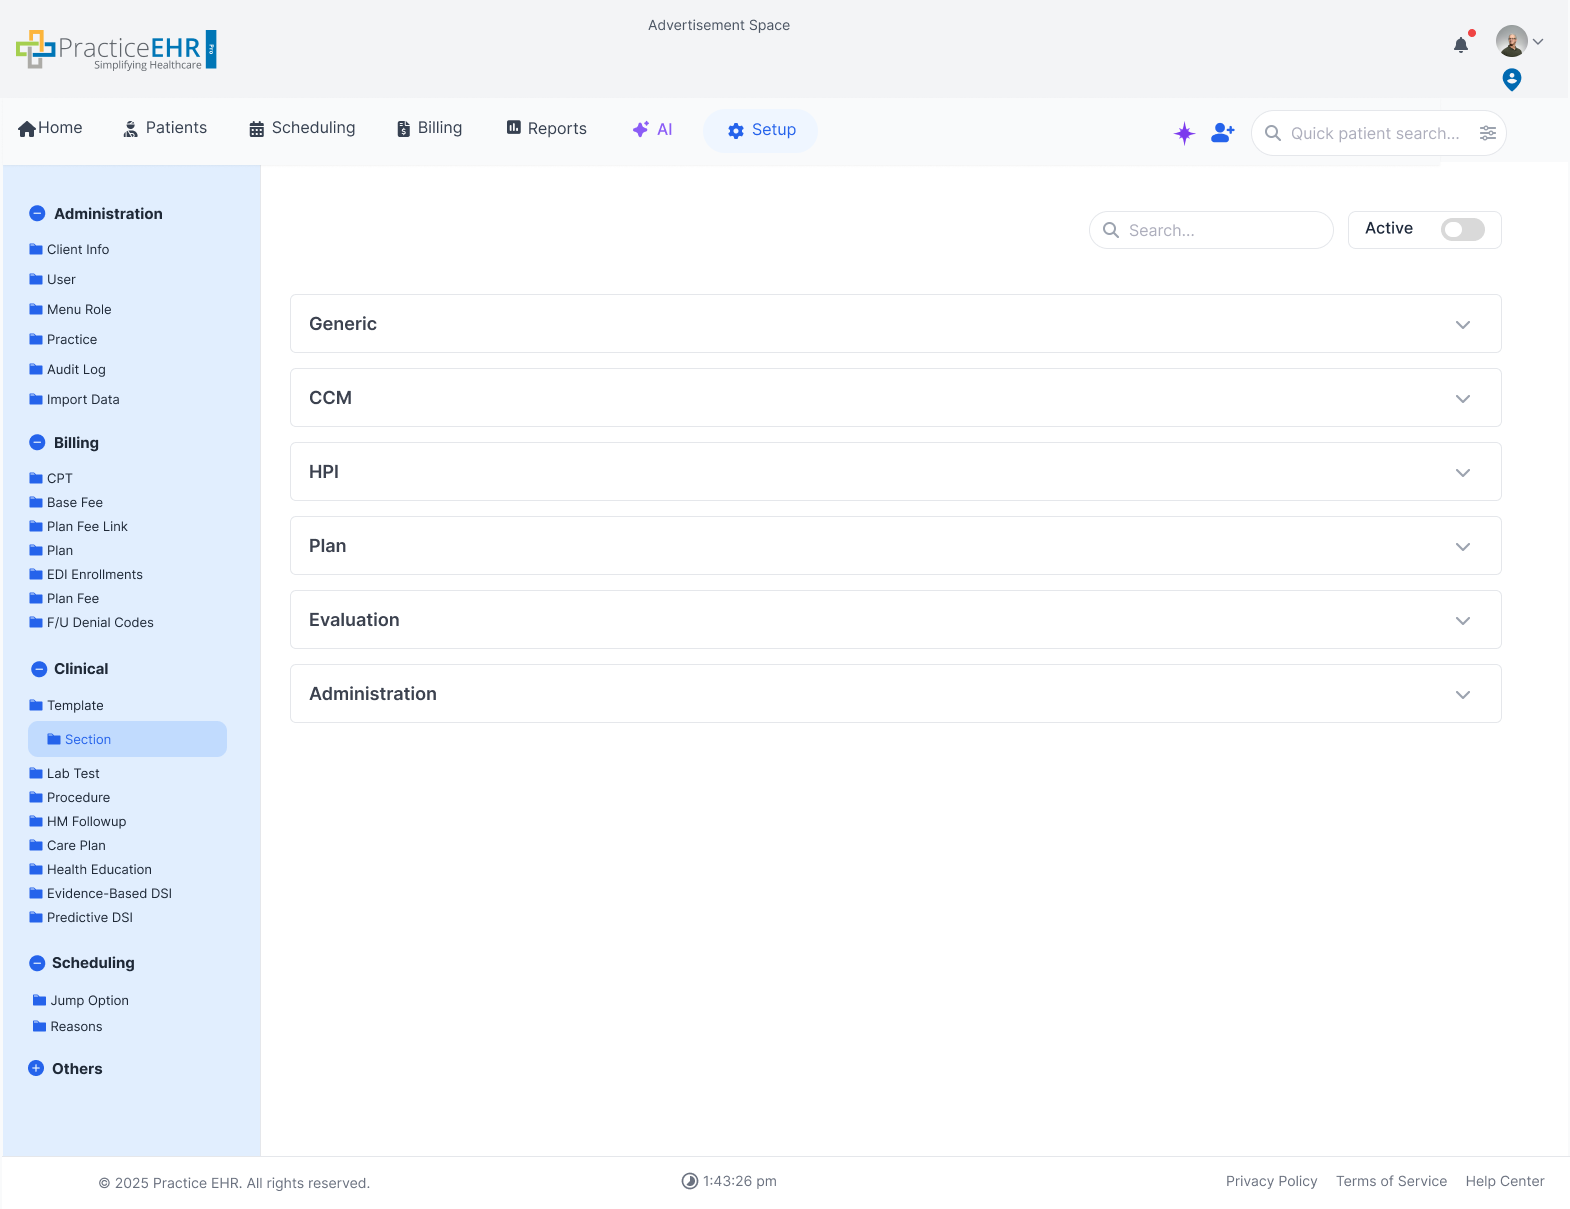Screen dimensions: 1570x1209
Task: Go to the Reports navigation tab
Action: (x=546, y=128)
